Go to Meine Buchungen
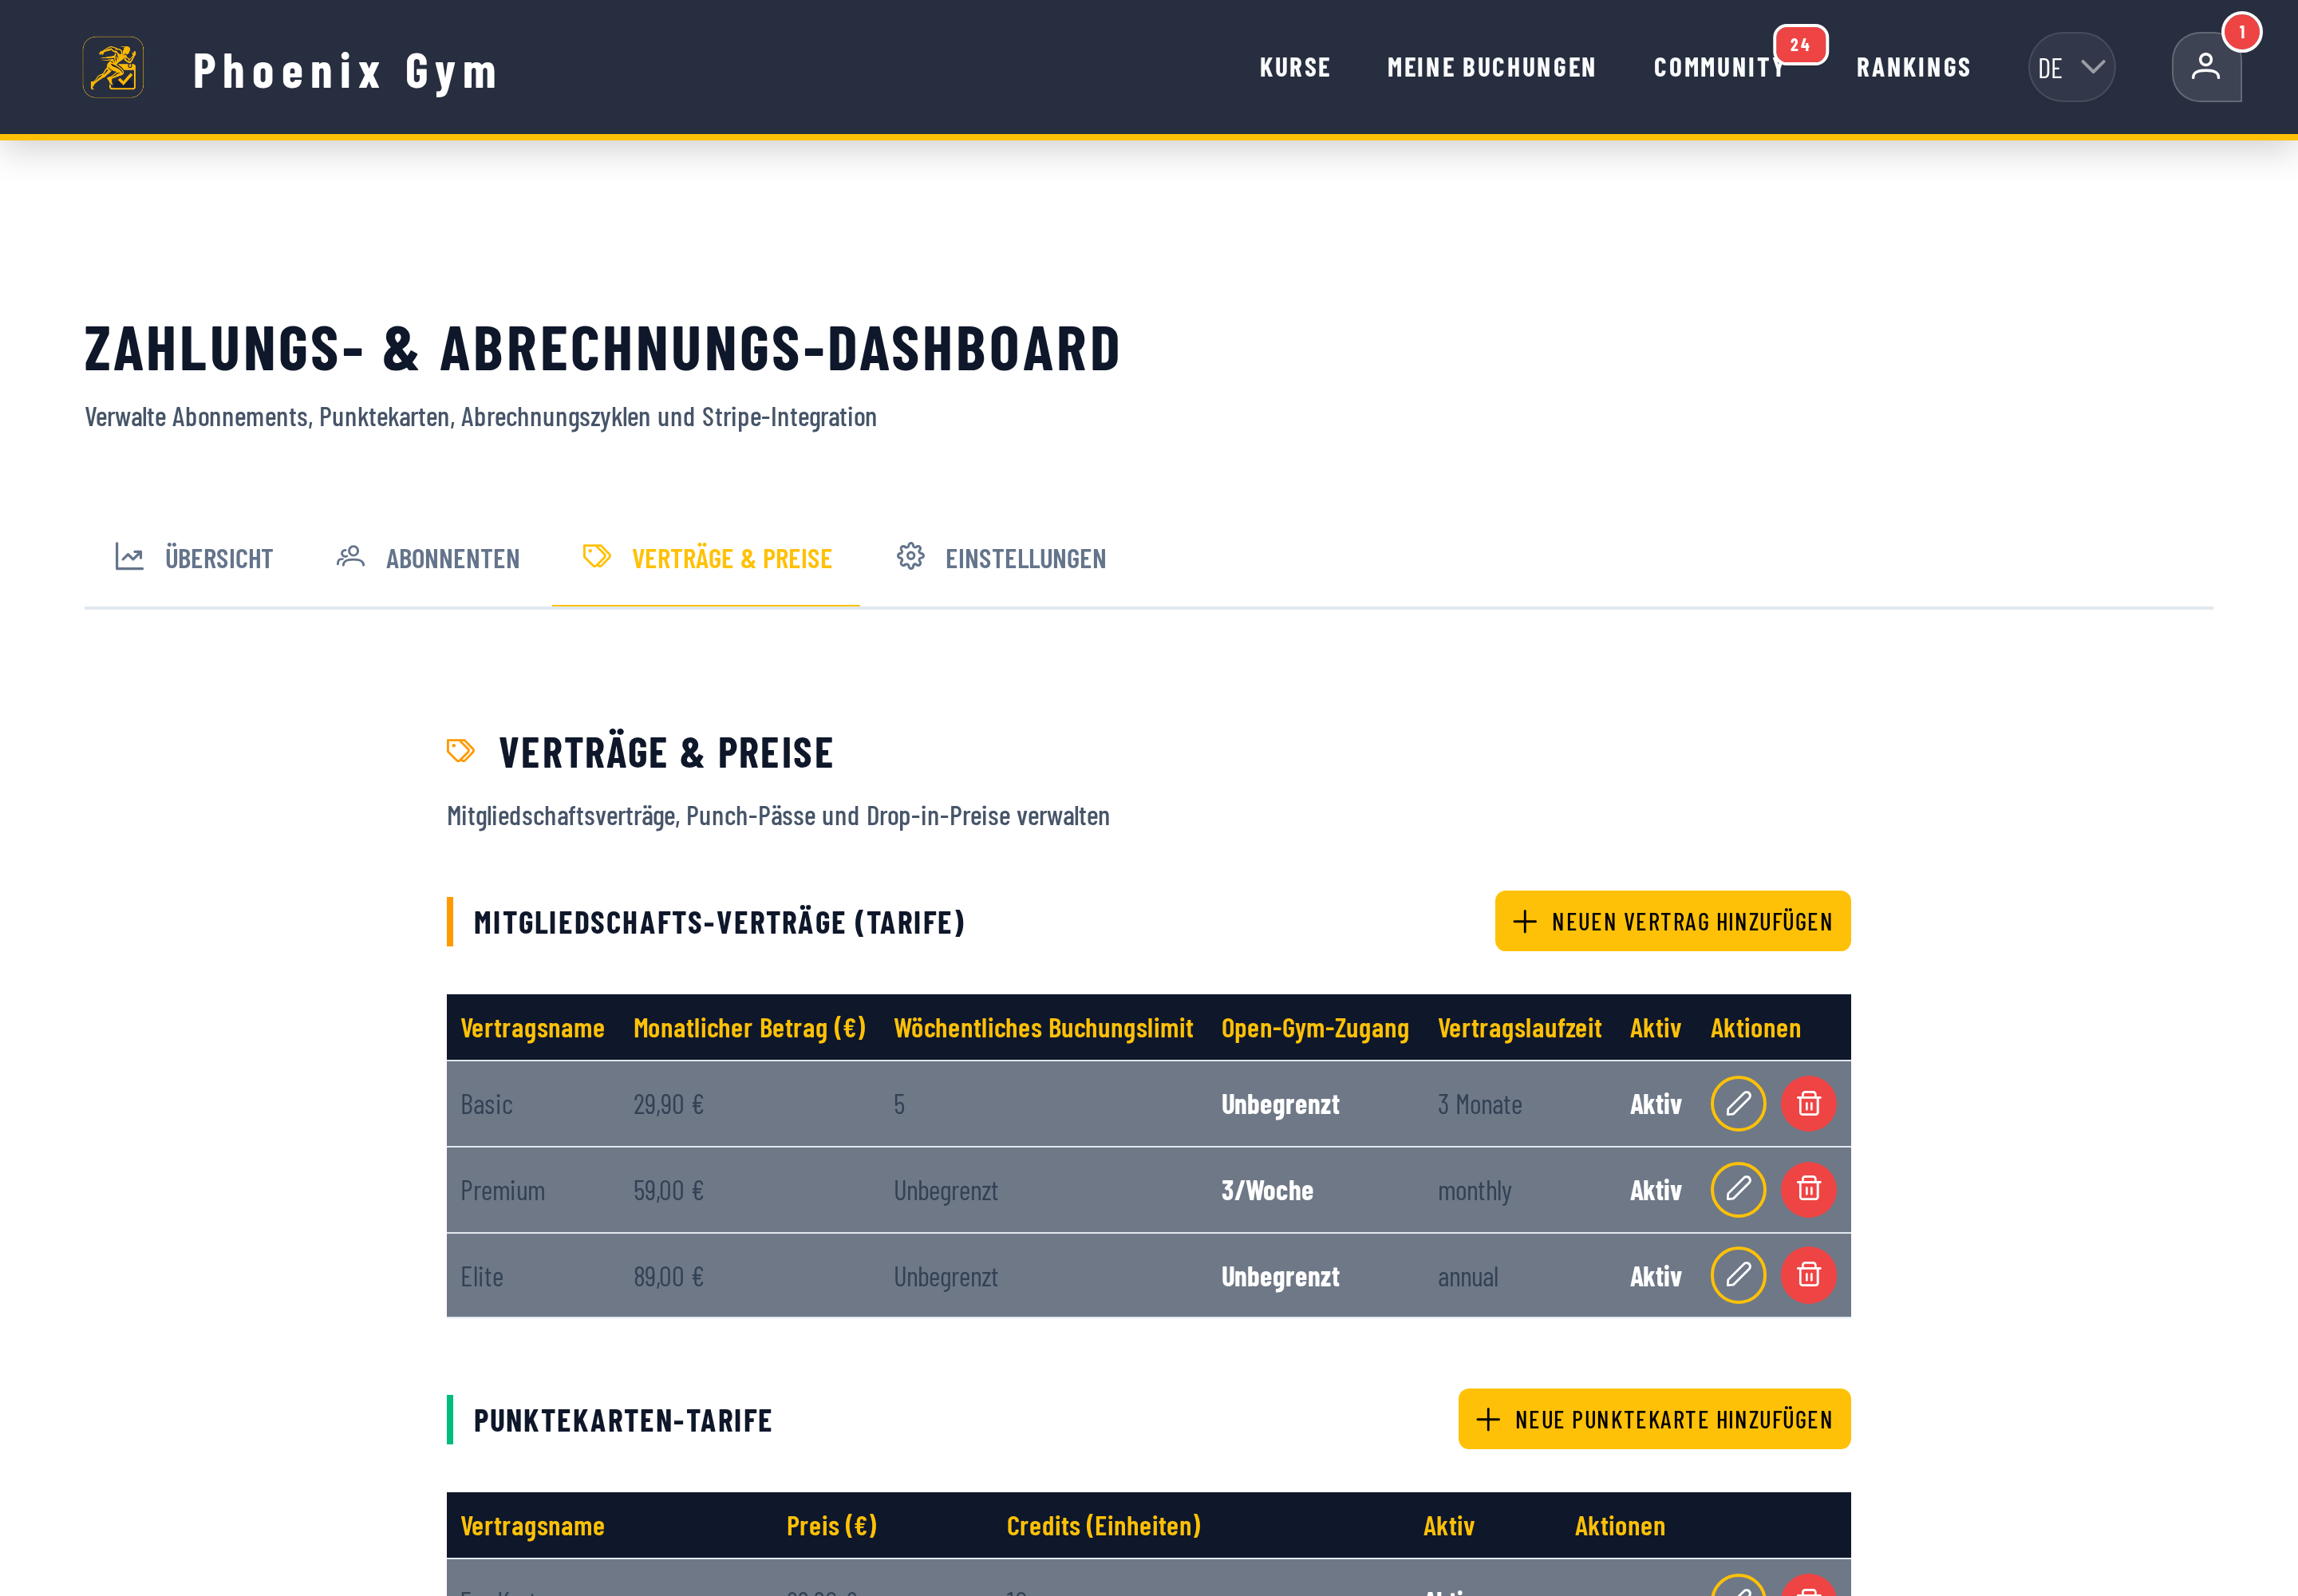 tap(1491, 67)
